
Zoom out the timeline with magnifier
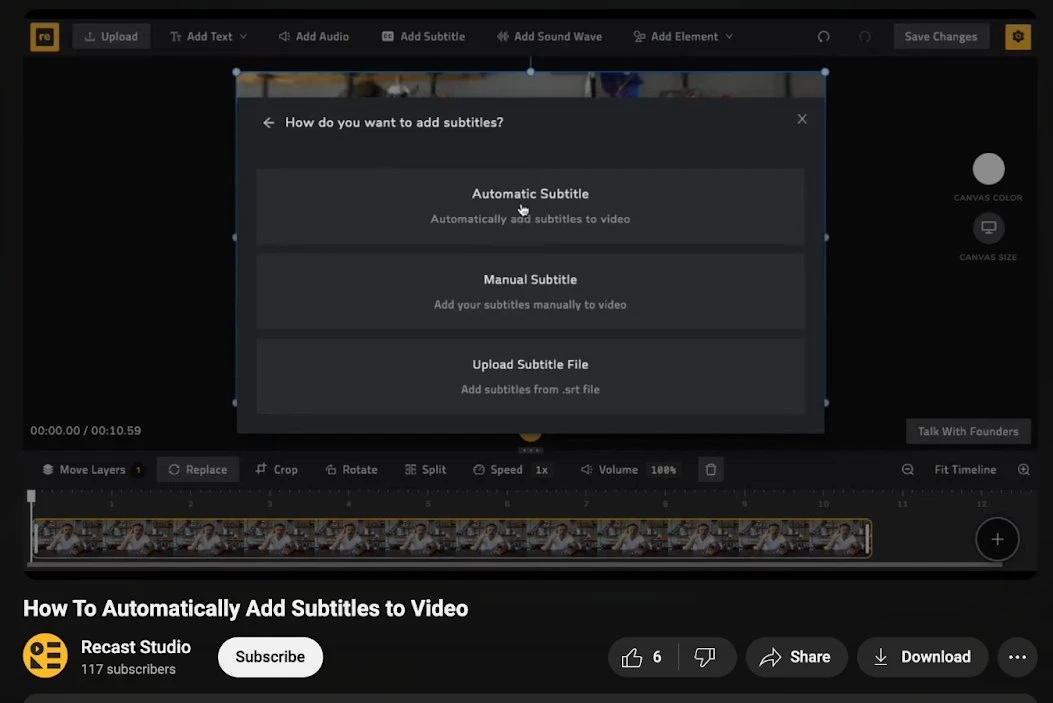(x=908, y=470)
